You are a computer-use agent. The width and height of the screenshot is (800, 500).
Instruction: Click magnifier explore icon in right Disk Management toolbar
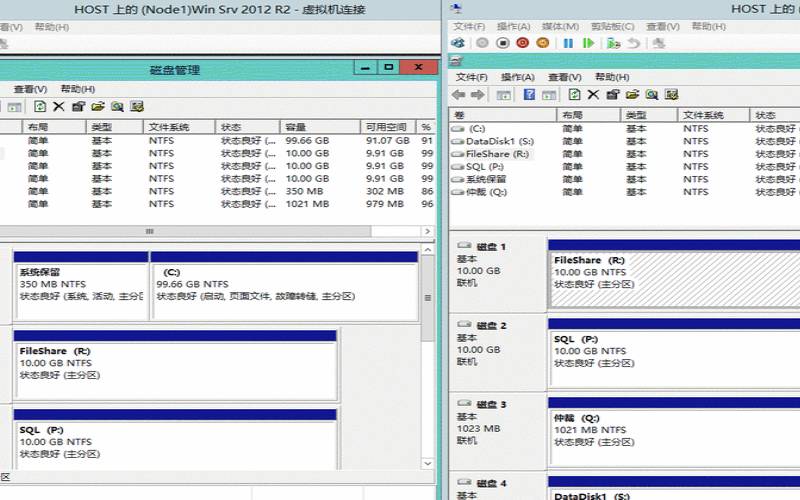coord(652,94)
